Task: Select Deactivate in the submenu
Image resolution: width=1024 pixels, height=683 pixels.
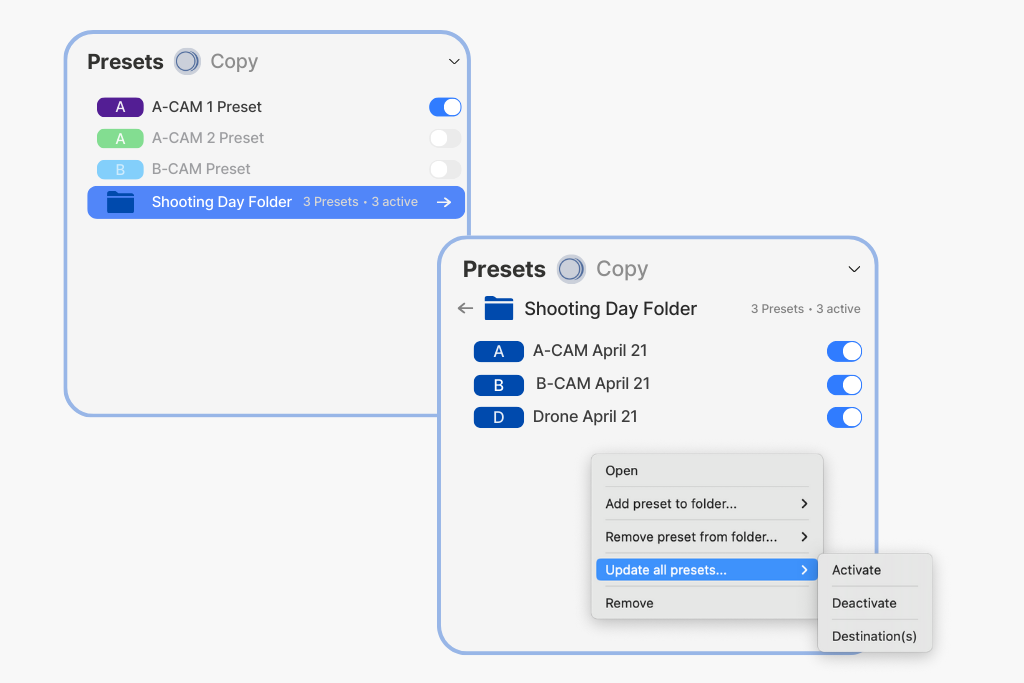Action: click(x=864, y=603)
